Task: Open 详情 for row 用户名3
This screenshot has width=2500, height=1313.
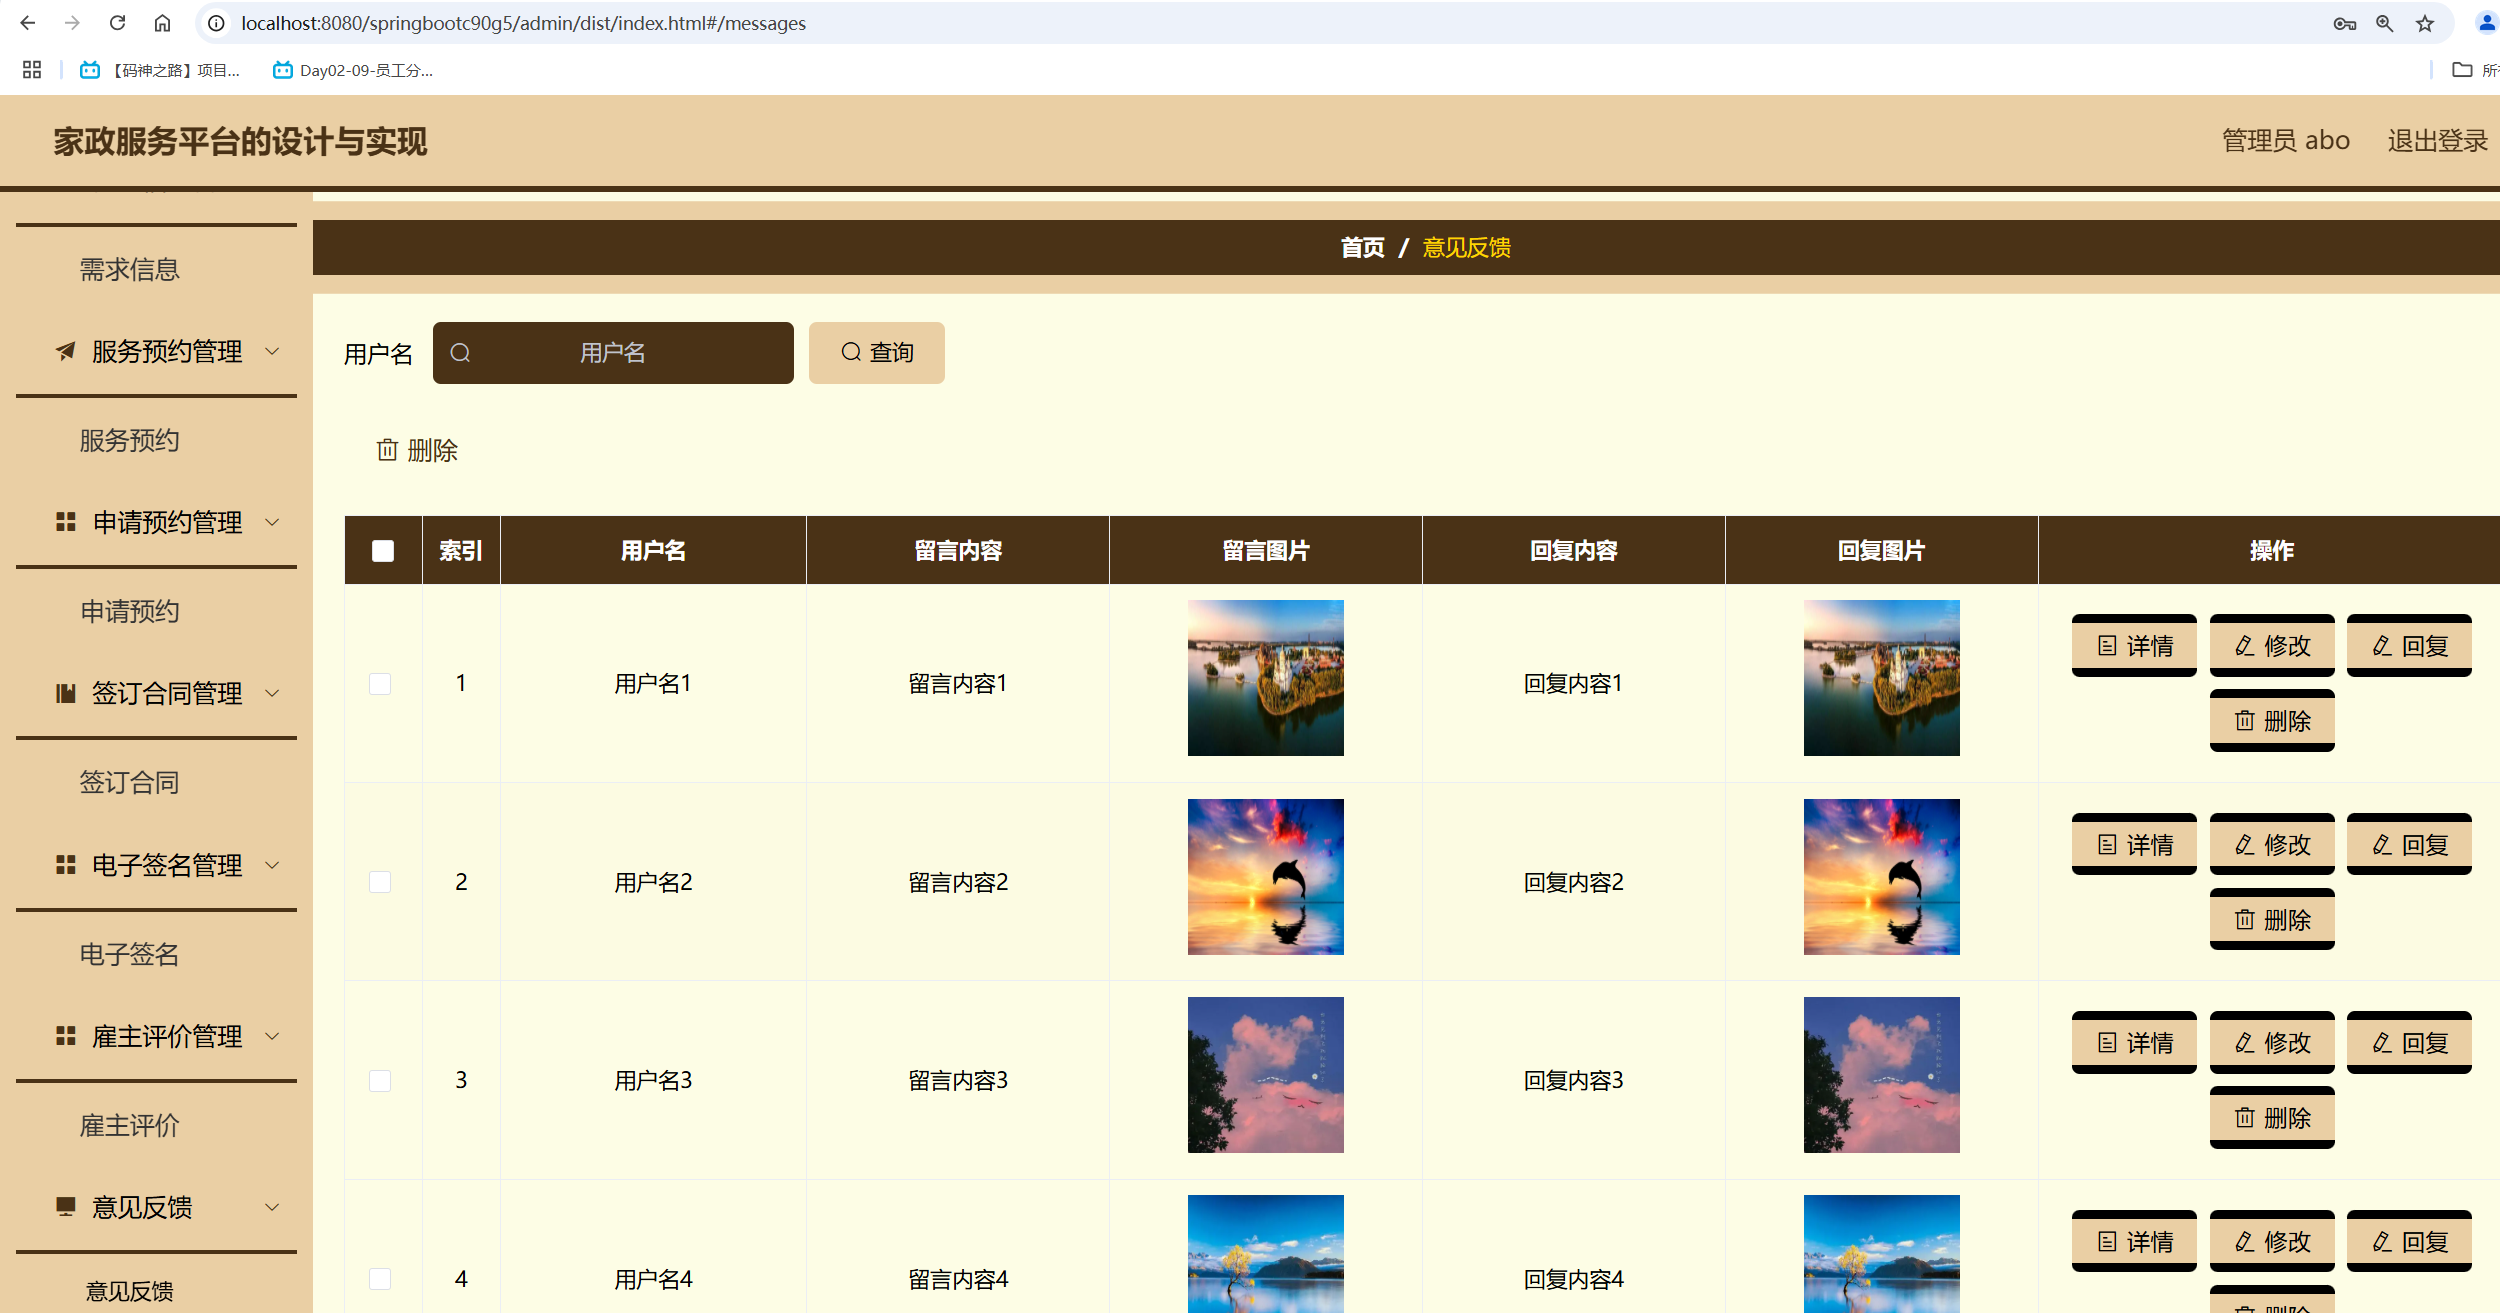Action: point(2134,1043)
